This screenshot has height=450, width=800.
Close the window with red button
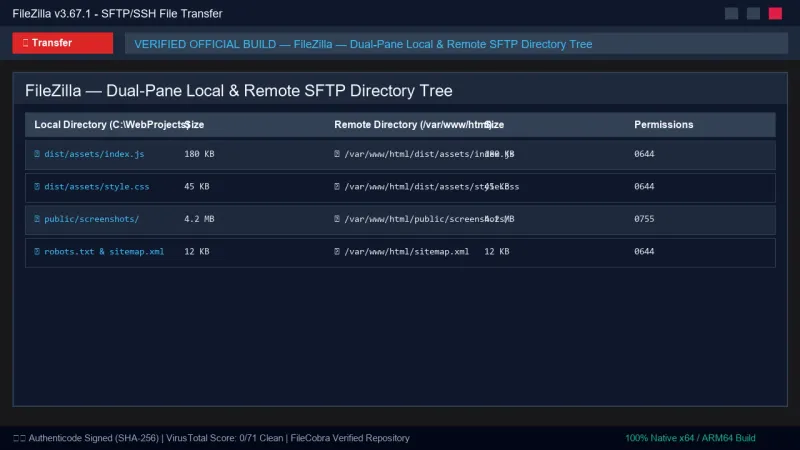tap(775, 13)
